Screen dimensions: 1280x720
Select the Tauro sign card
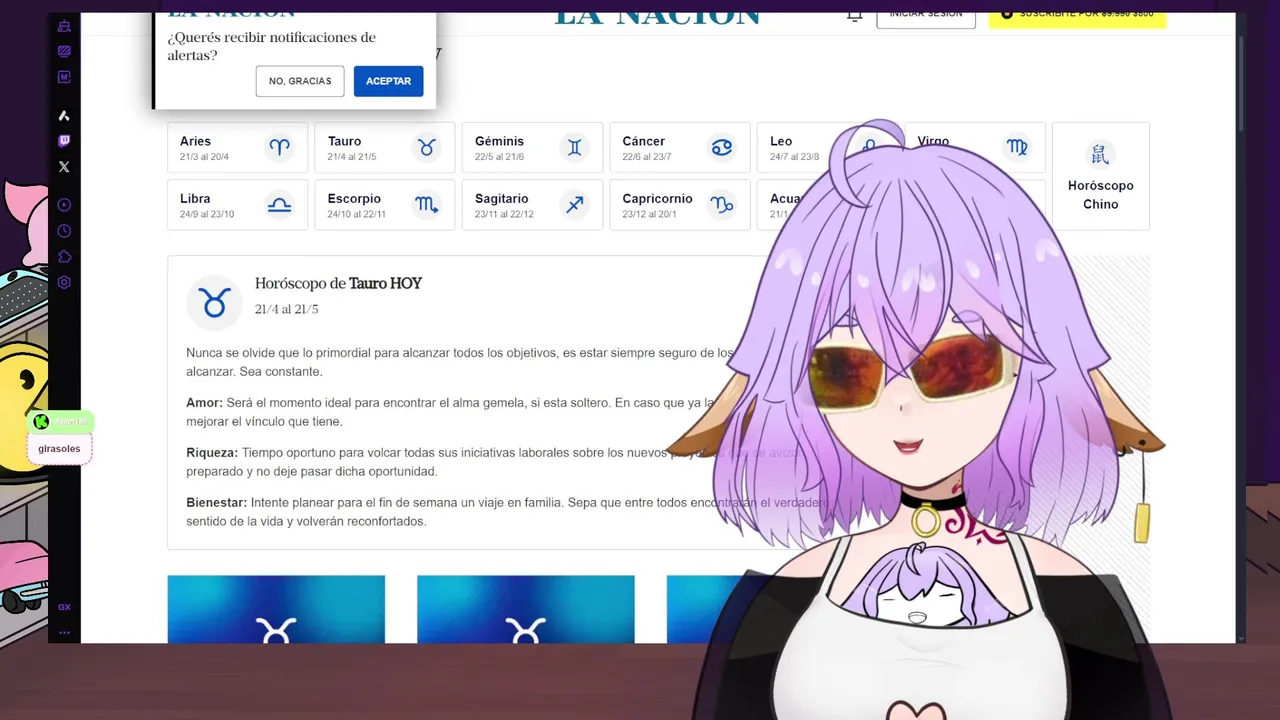(385, 148)
